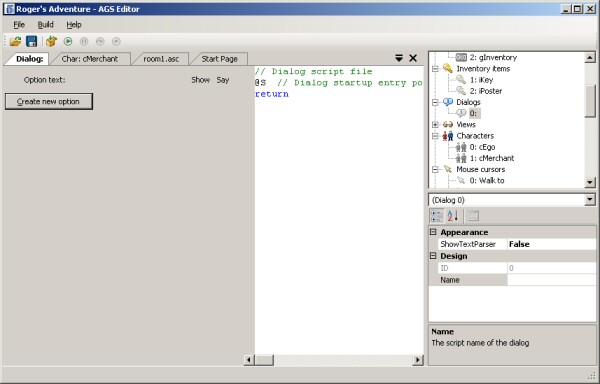
Task: Open the tab list dropdown arrow
Action: 399,58
